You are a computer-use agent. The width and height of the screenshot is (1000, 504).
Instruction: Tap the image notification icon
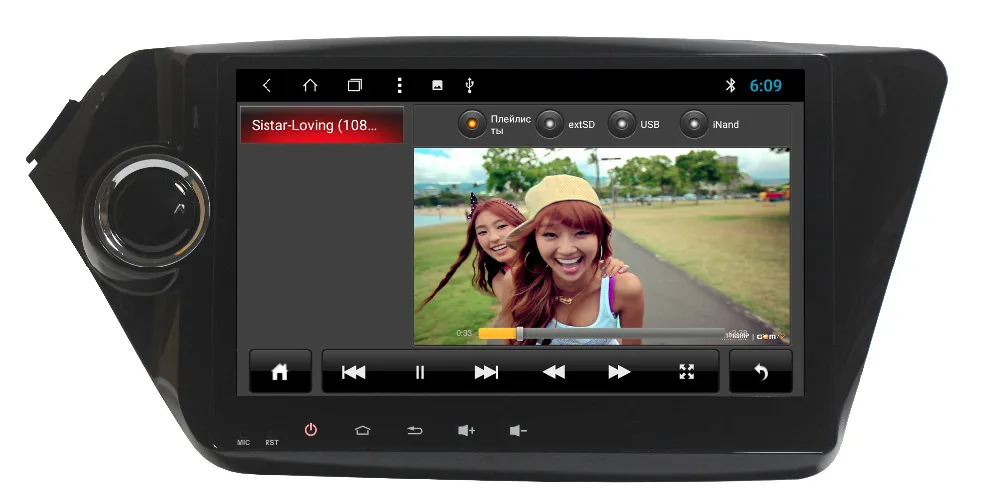[x=438, y=85]
